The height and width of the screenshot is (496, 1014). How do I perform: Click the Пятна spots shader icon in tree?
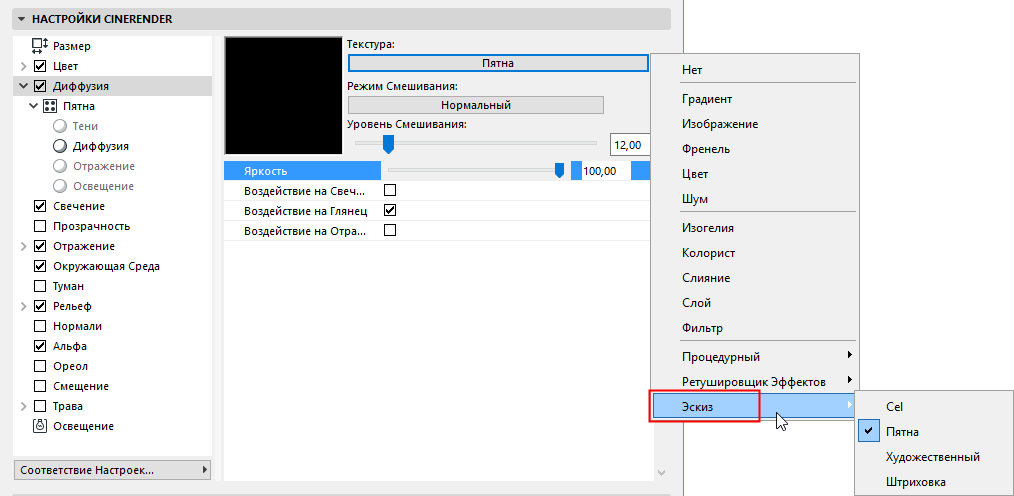click(50, 106)
